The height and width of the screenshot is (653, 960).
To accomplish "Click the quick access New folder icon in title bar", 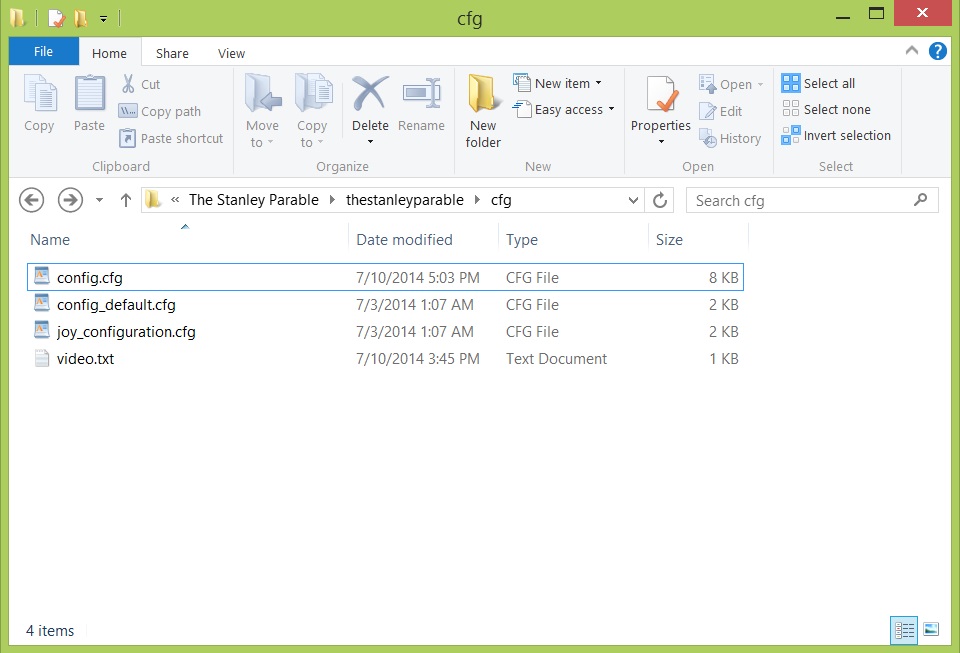I will click(80, 18).
